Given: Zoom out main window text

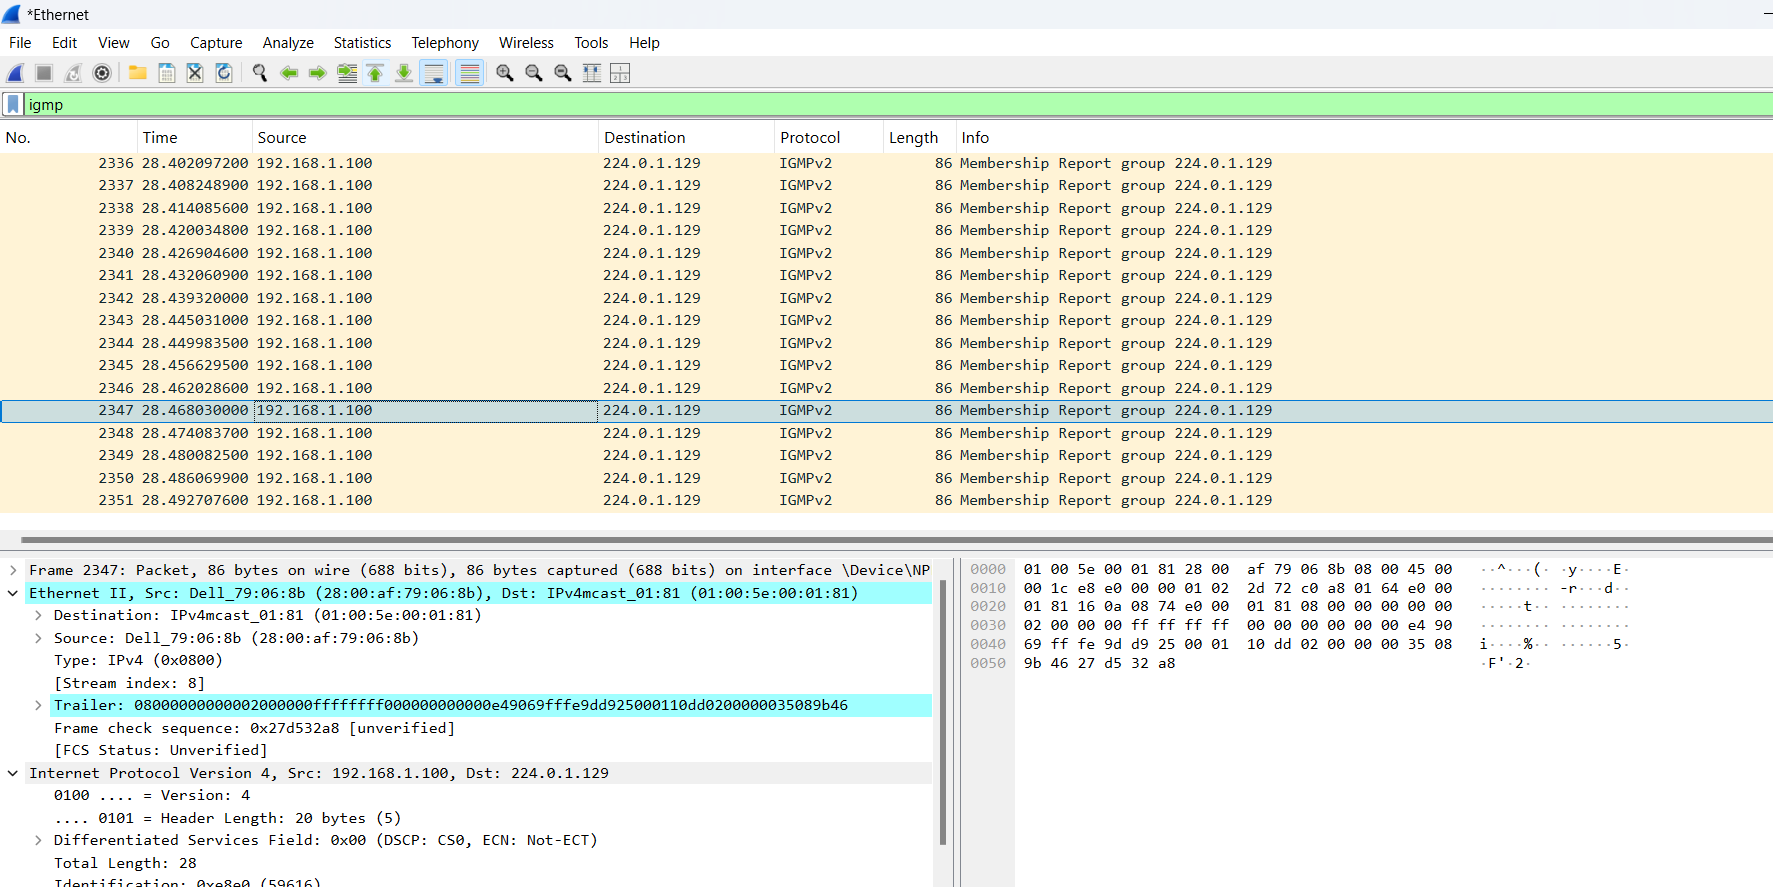Looking at the screenshot, I should (x=534, y=73).
